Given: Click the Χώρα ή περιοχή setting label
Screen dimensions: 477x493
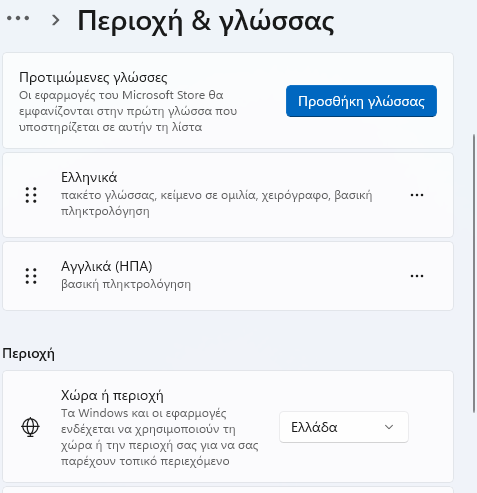Looking at the screenshot, I should tap(112, 396).
